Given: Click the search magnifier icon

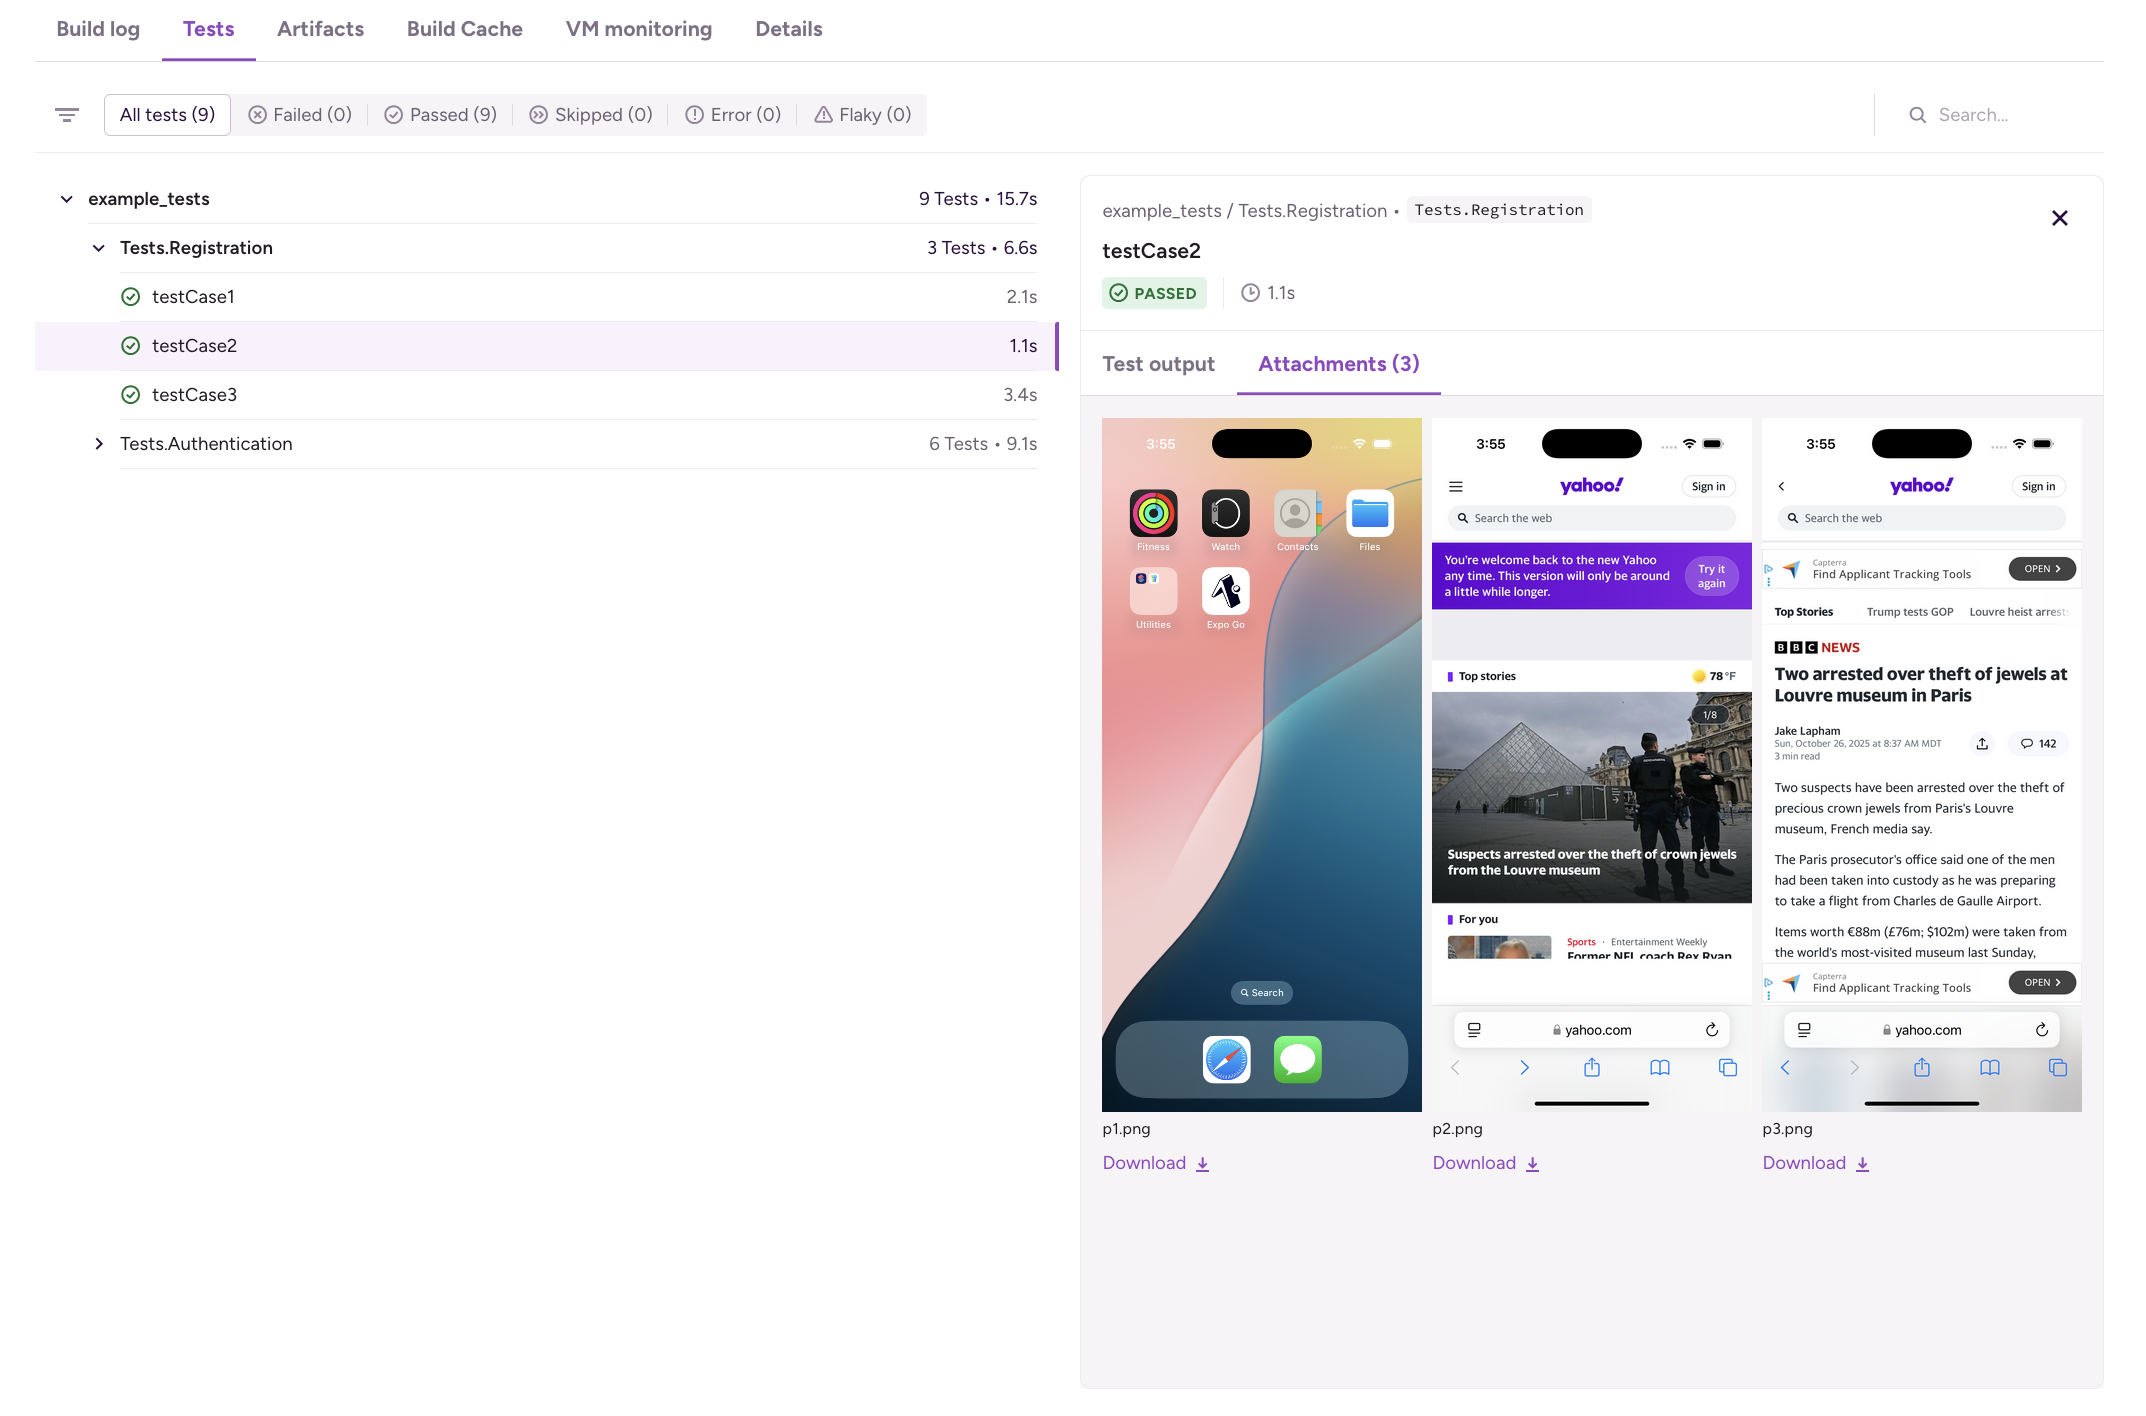Looking at the screenshot, I should [1917, 115].
